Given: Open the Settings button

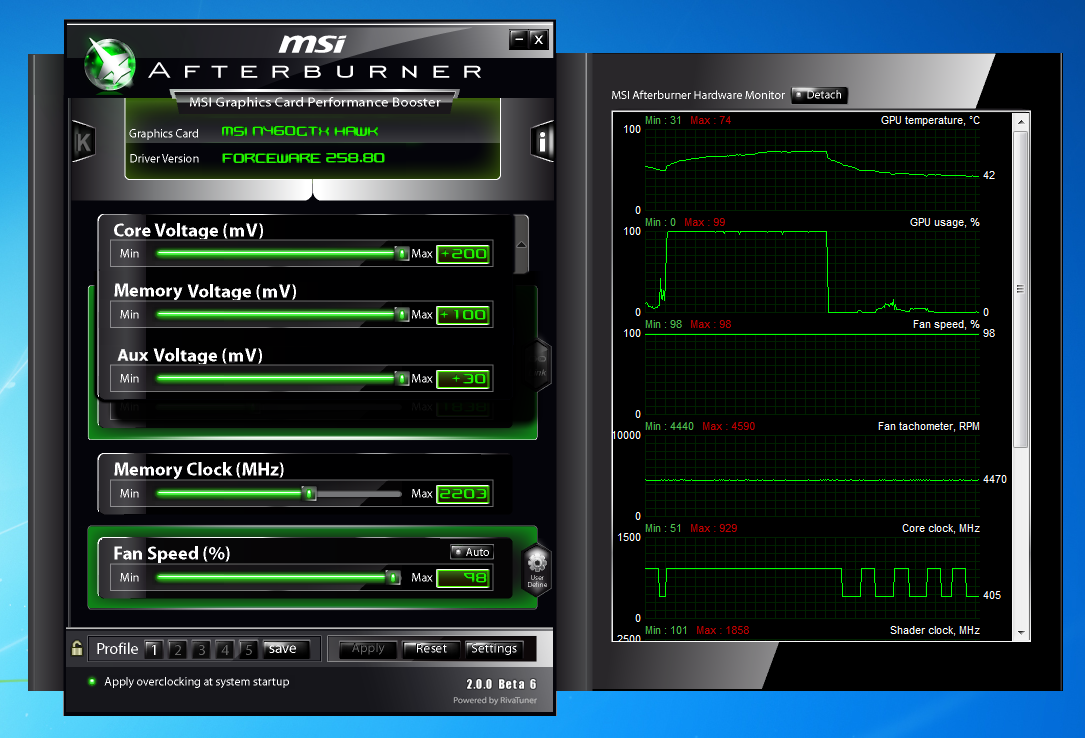Looking at the screenshot, I should tap(494, 649).
